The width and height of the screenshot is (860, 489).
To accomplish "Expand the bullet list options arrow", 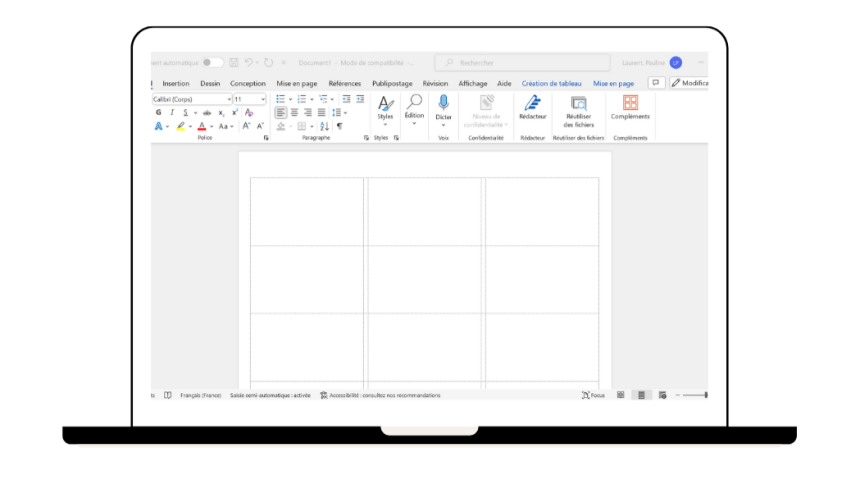I will pyautogui.click(x=290, y=99).
